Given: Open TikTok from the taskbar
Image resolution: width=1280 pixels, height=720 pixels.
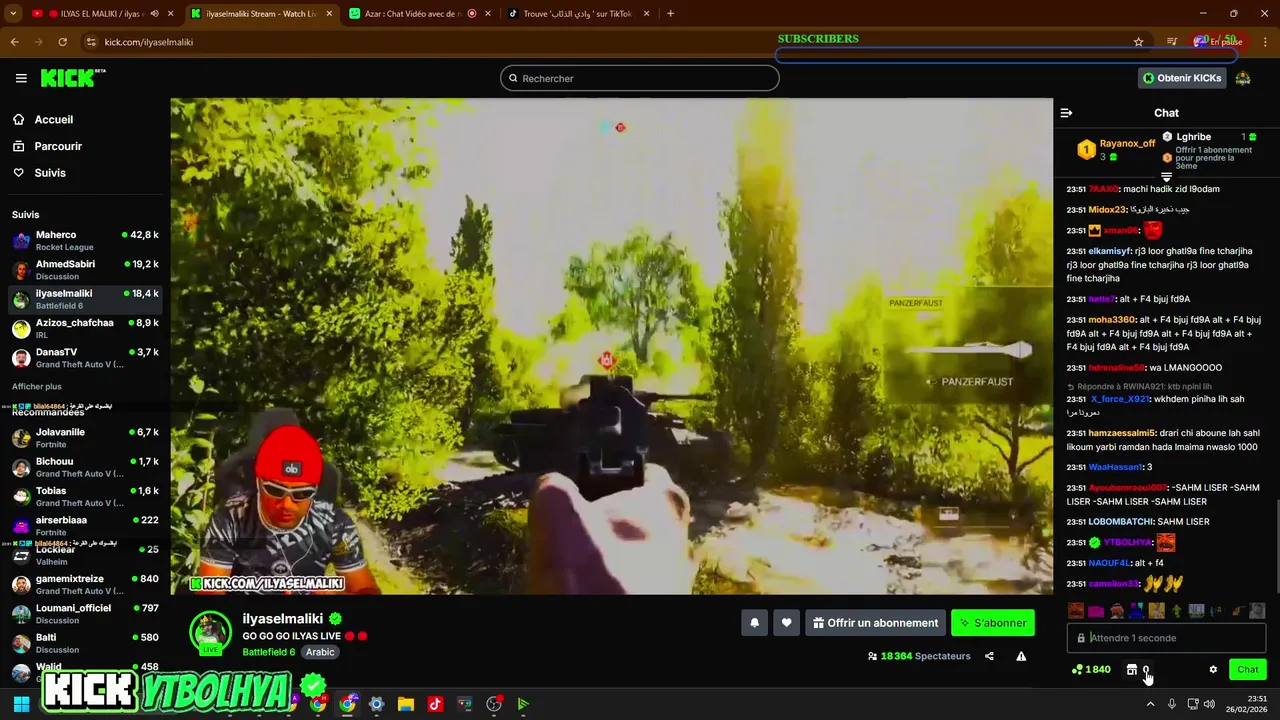Looking at the screenshot, I should point(435,704).
